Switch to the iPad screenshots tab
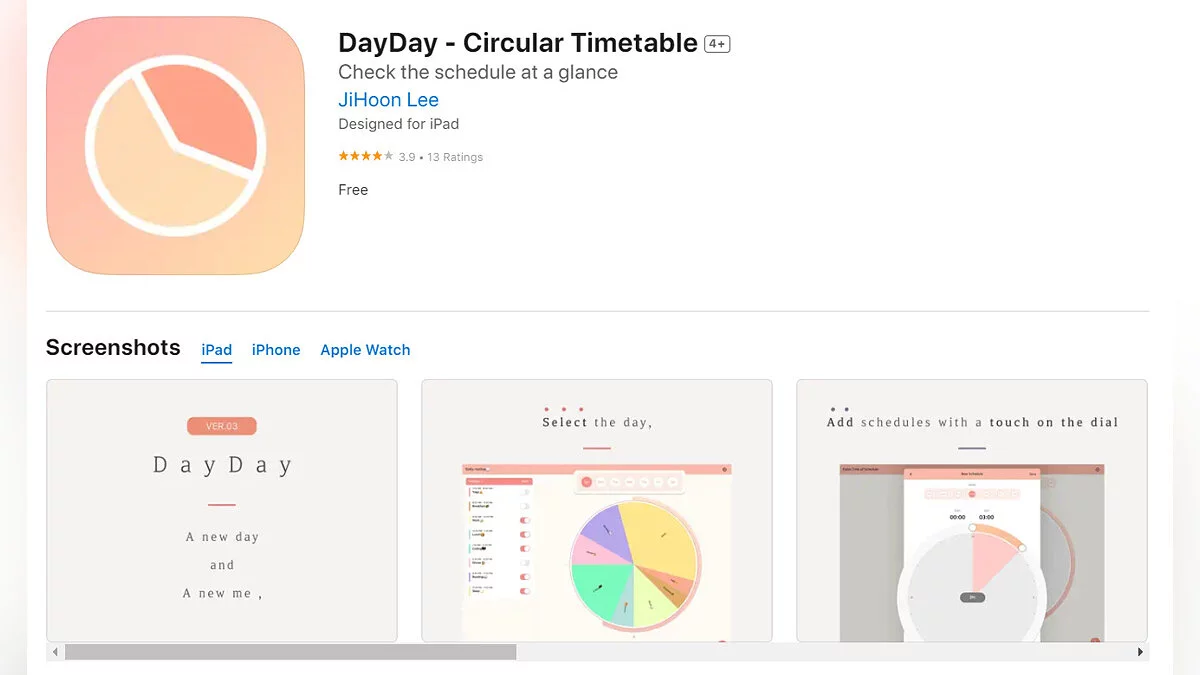Viewport: 1200px width, 675px height. pos(217,350)
